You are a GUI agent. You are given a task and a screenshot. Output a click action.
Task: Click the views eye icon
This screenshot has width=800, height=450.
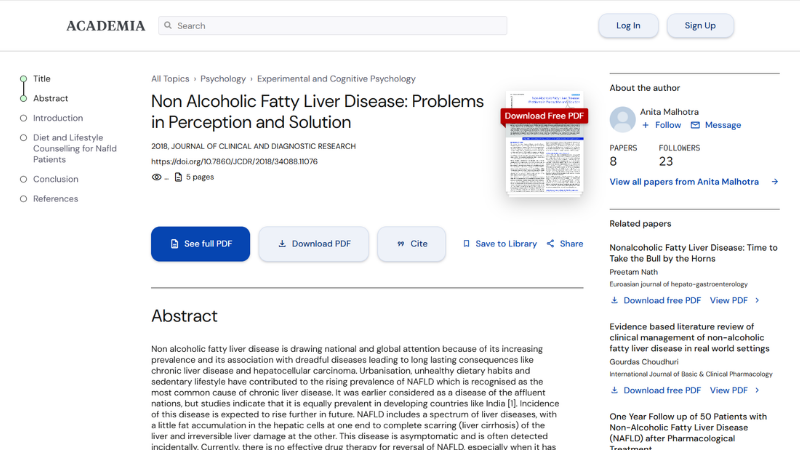(156, 177)
